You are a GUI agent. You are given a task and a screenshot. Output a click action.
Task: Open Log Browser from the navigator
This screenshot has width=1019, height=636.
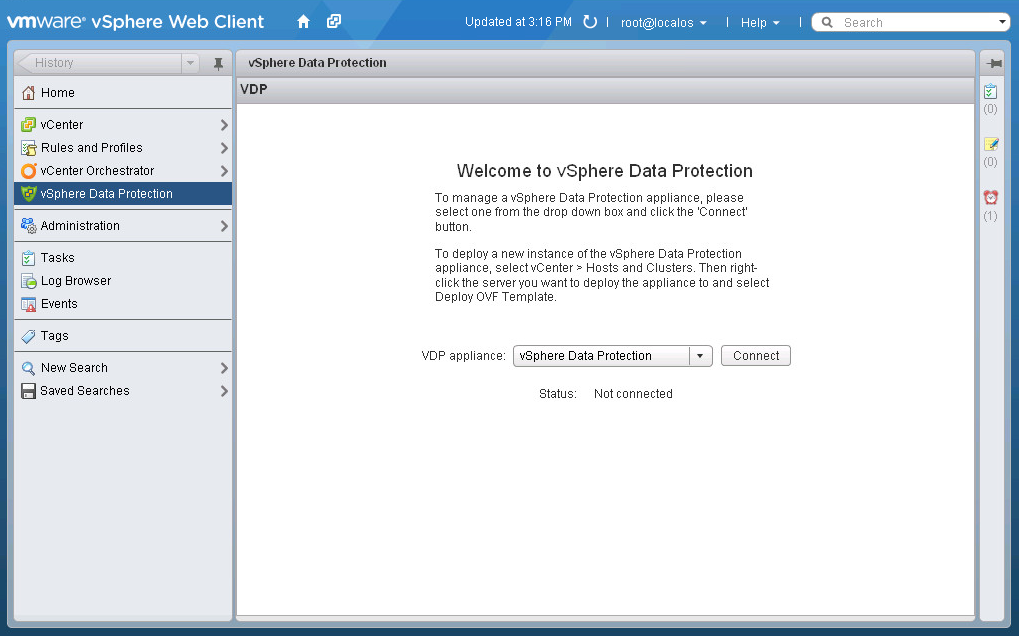pyautogui.click(x=123, y=281)
